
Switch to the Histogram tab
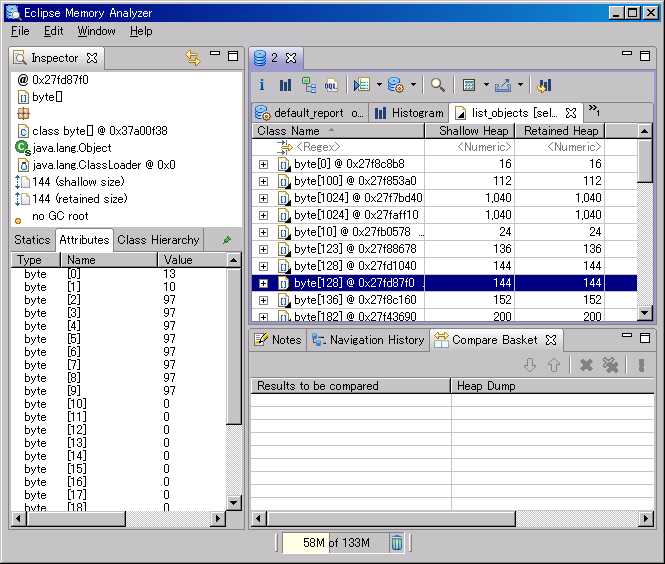click(409, 113)
